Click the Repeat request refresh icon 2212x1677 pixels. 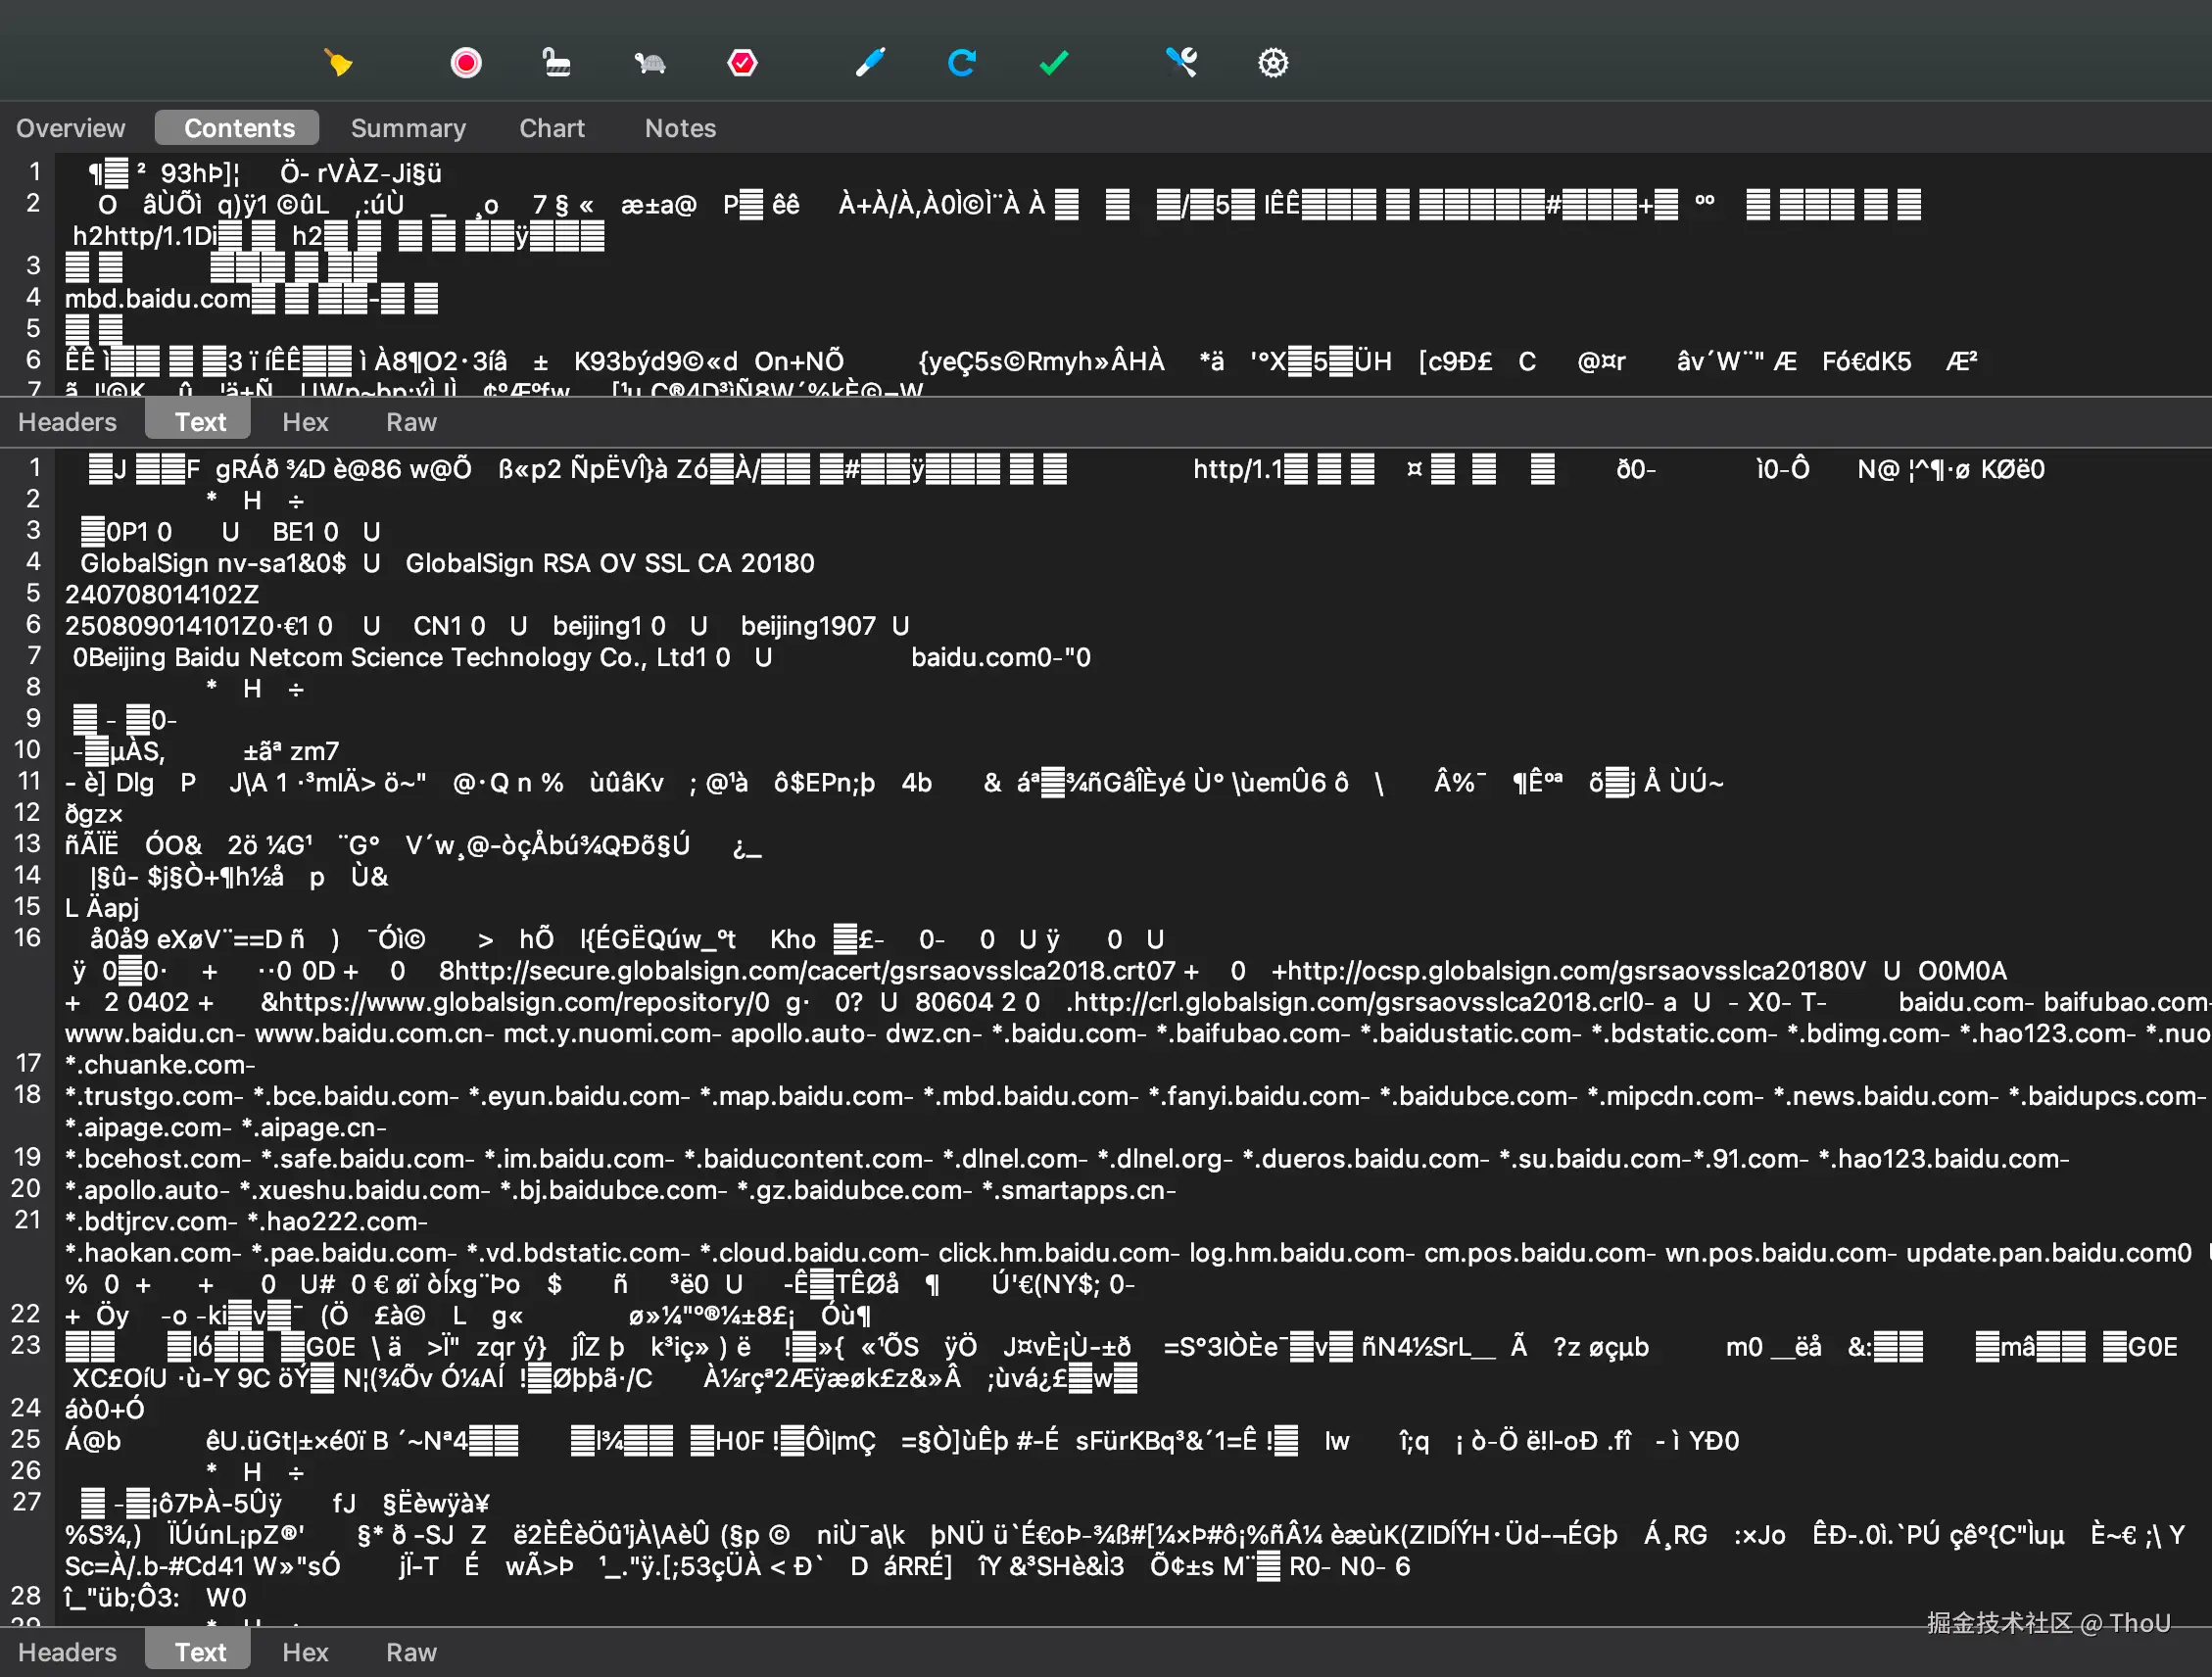click(961, 63)
